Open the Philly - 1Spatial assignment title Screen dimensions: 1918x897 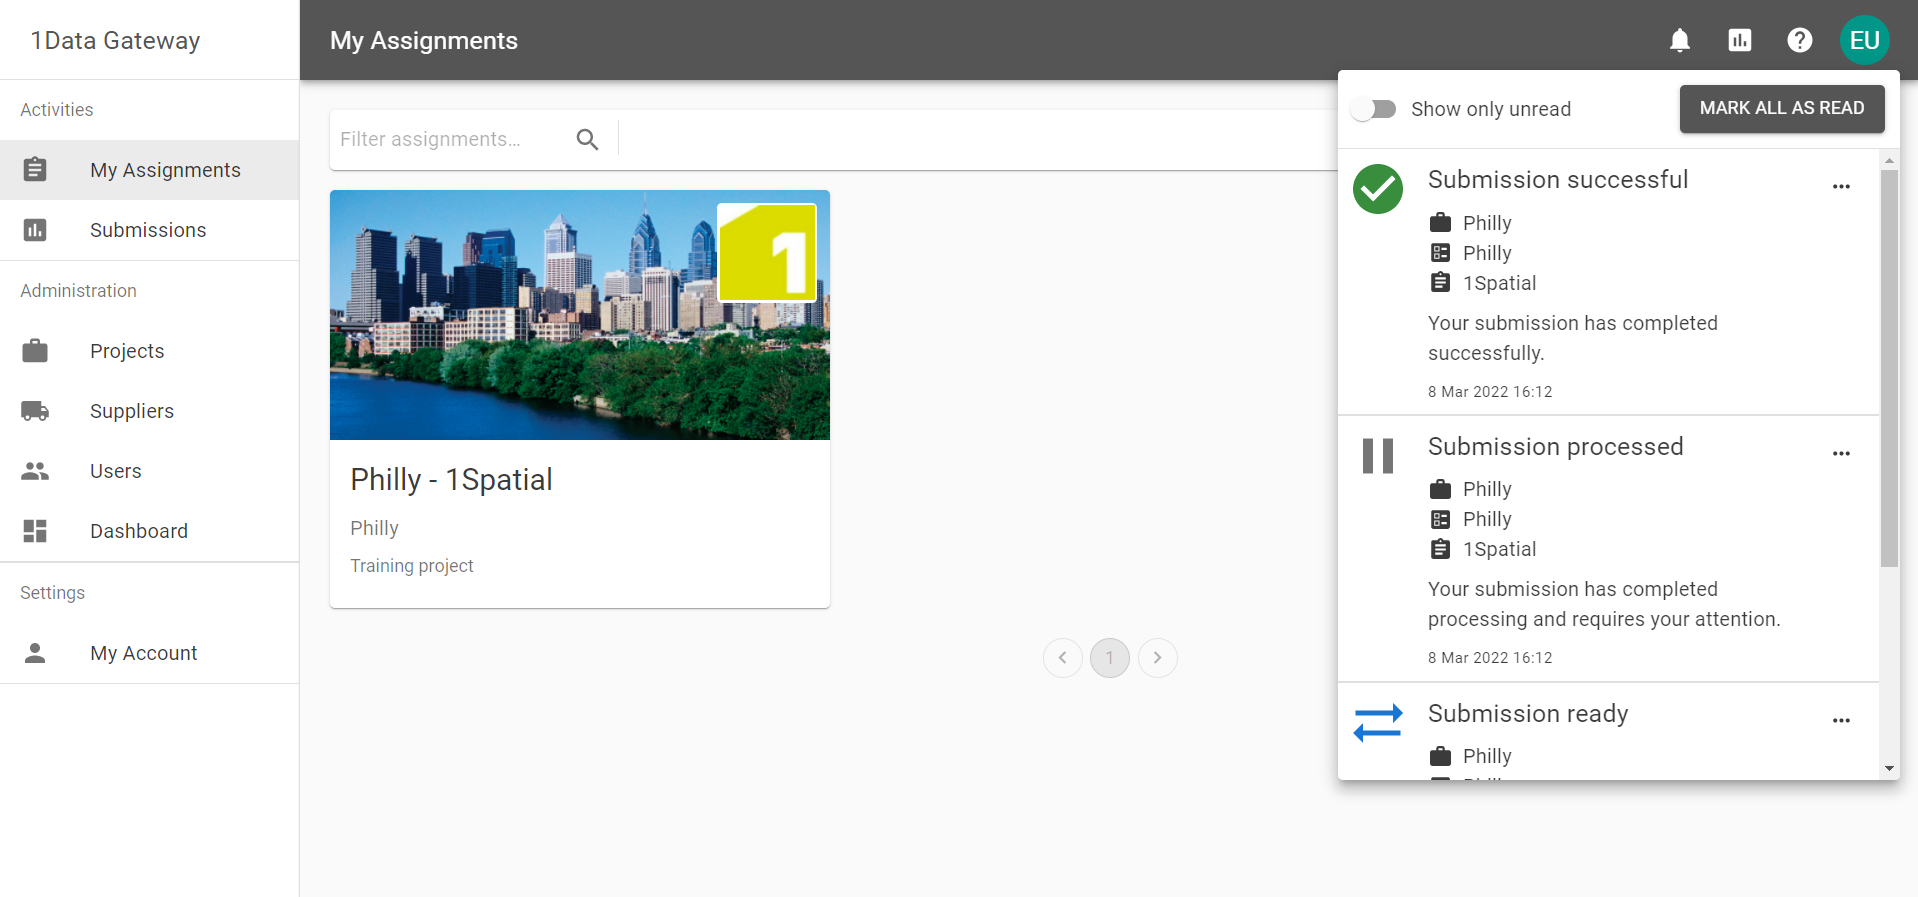tap(451, 480)
